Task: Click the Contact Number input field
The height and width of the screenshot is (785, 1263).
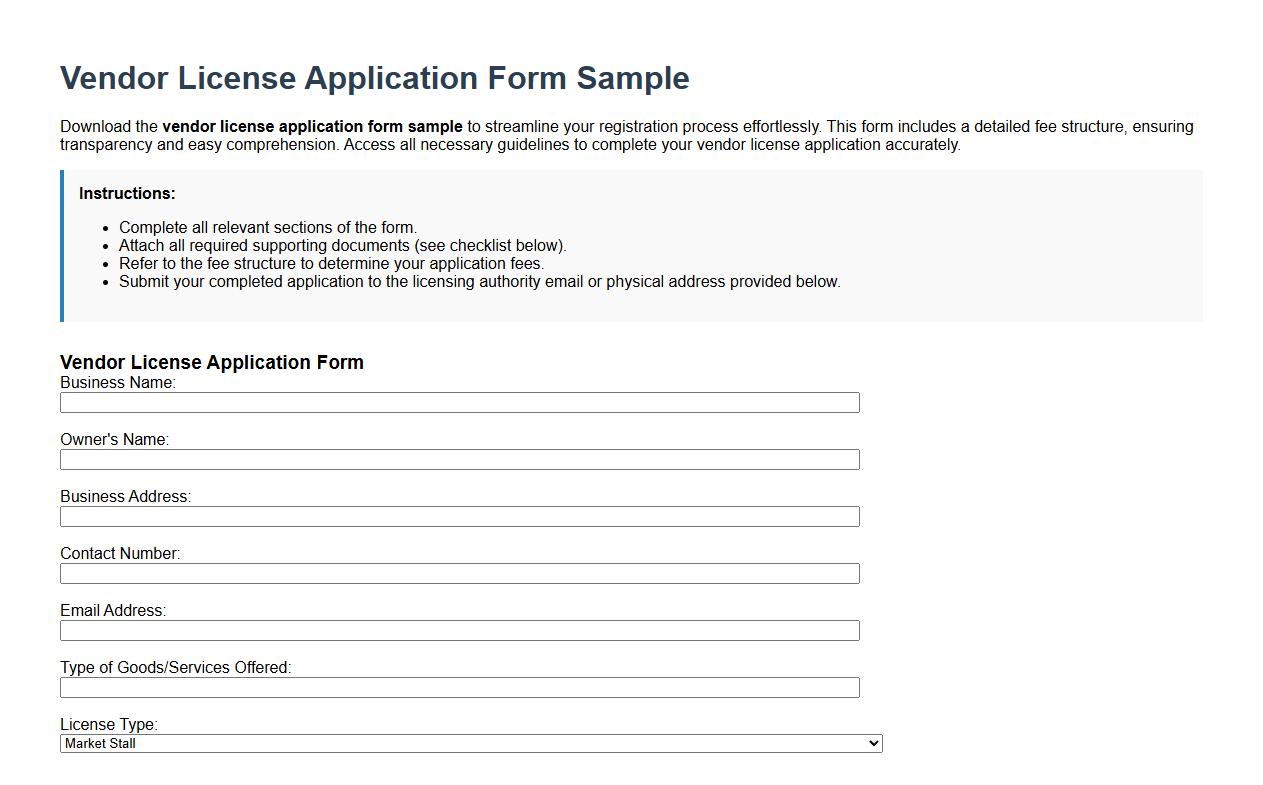Action: tap(460, 573)
